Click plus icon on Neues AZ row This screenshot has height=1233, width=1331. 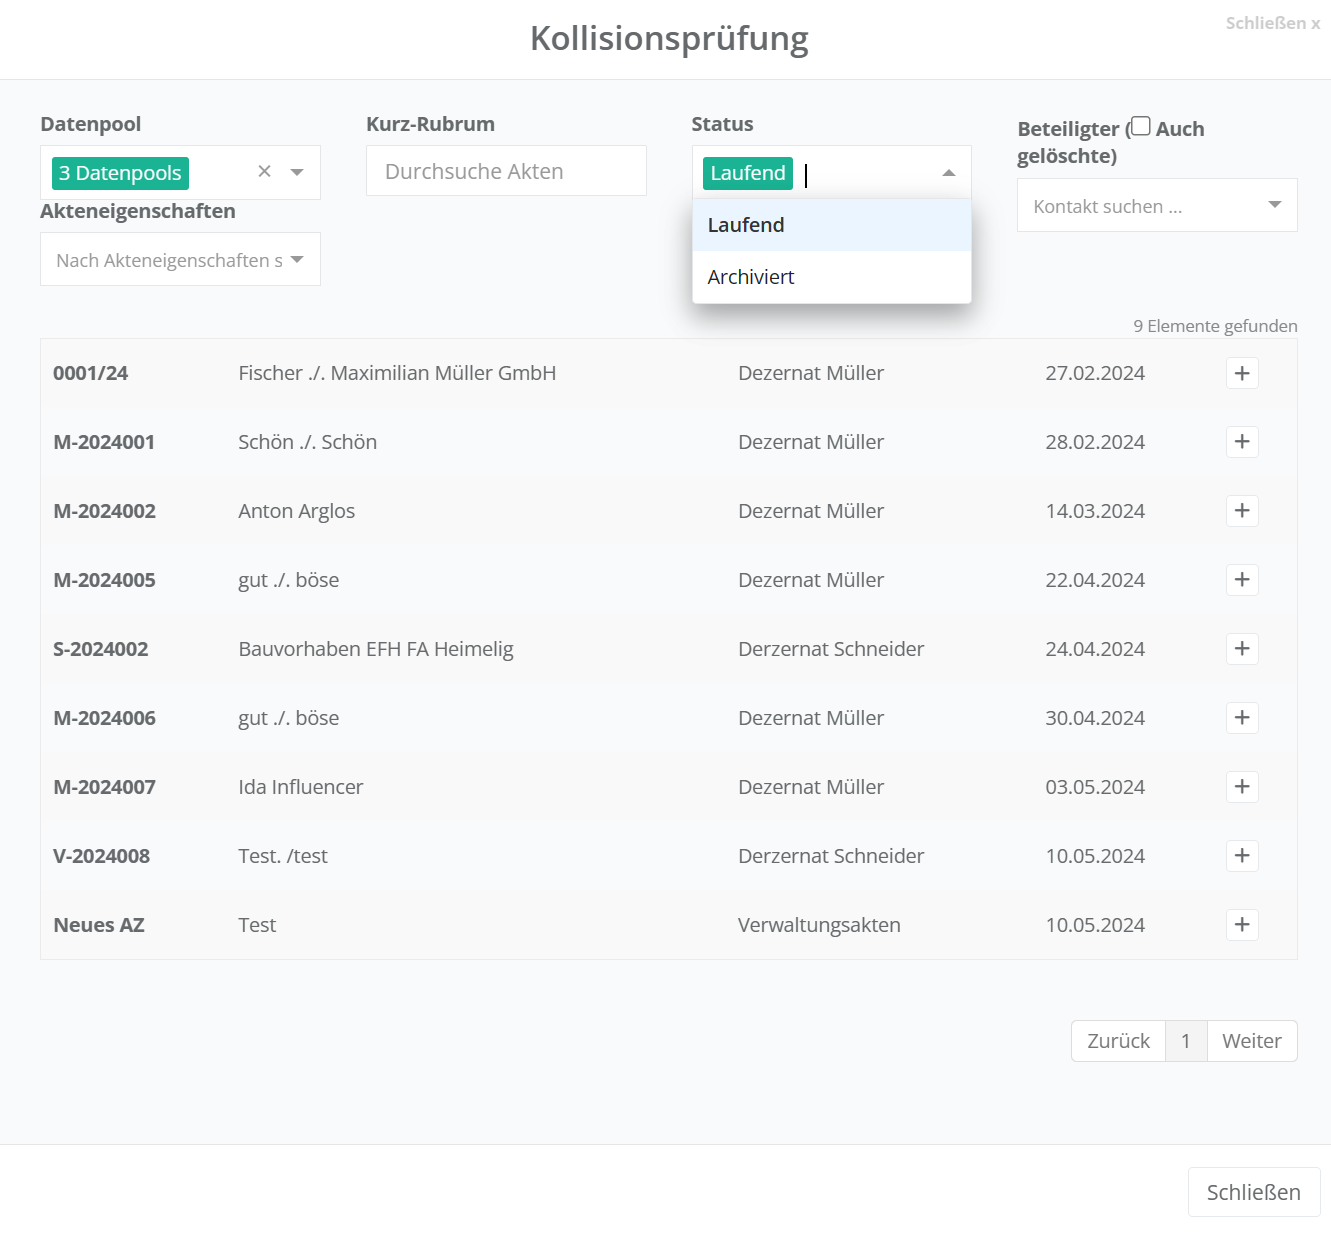click(1241, 925)
